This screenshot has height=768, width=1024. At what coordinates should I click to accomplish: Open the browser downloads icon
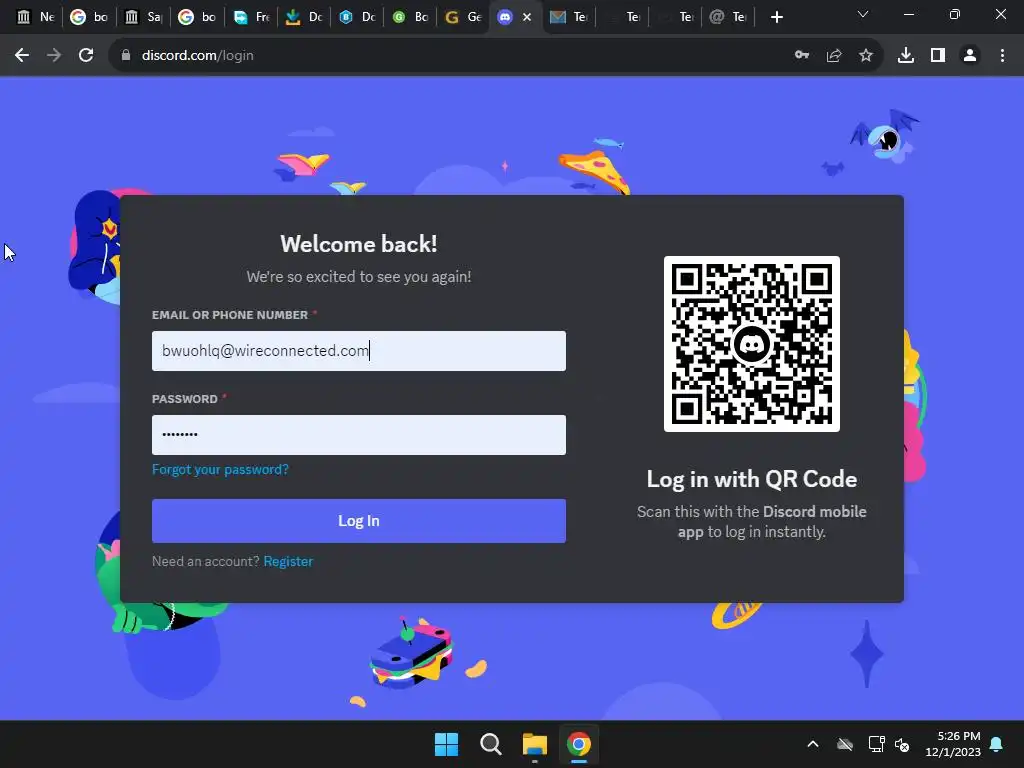[x=906, y=56]
